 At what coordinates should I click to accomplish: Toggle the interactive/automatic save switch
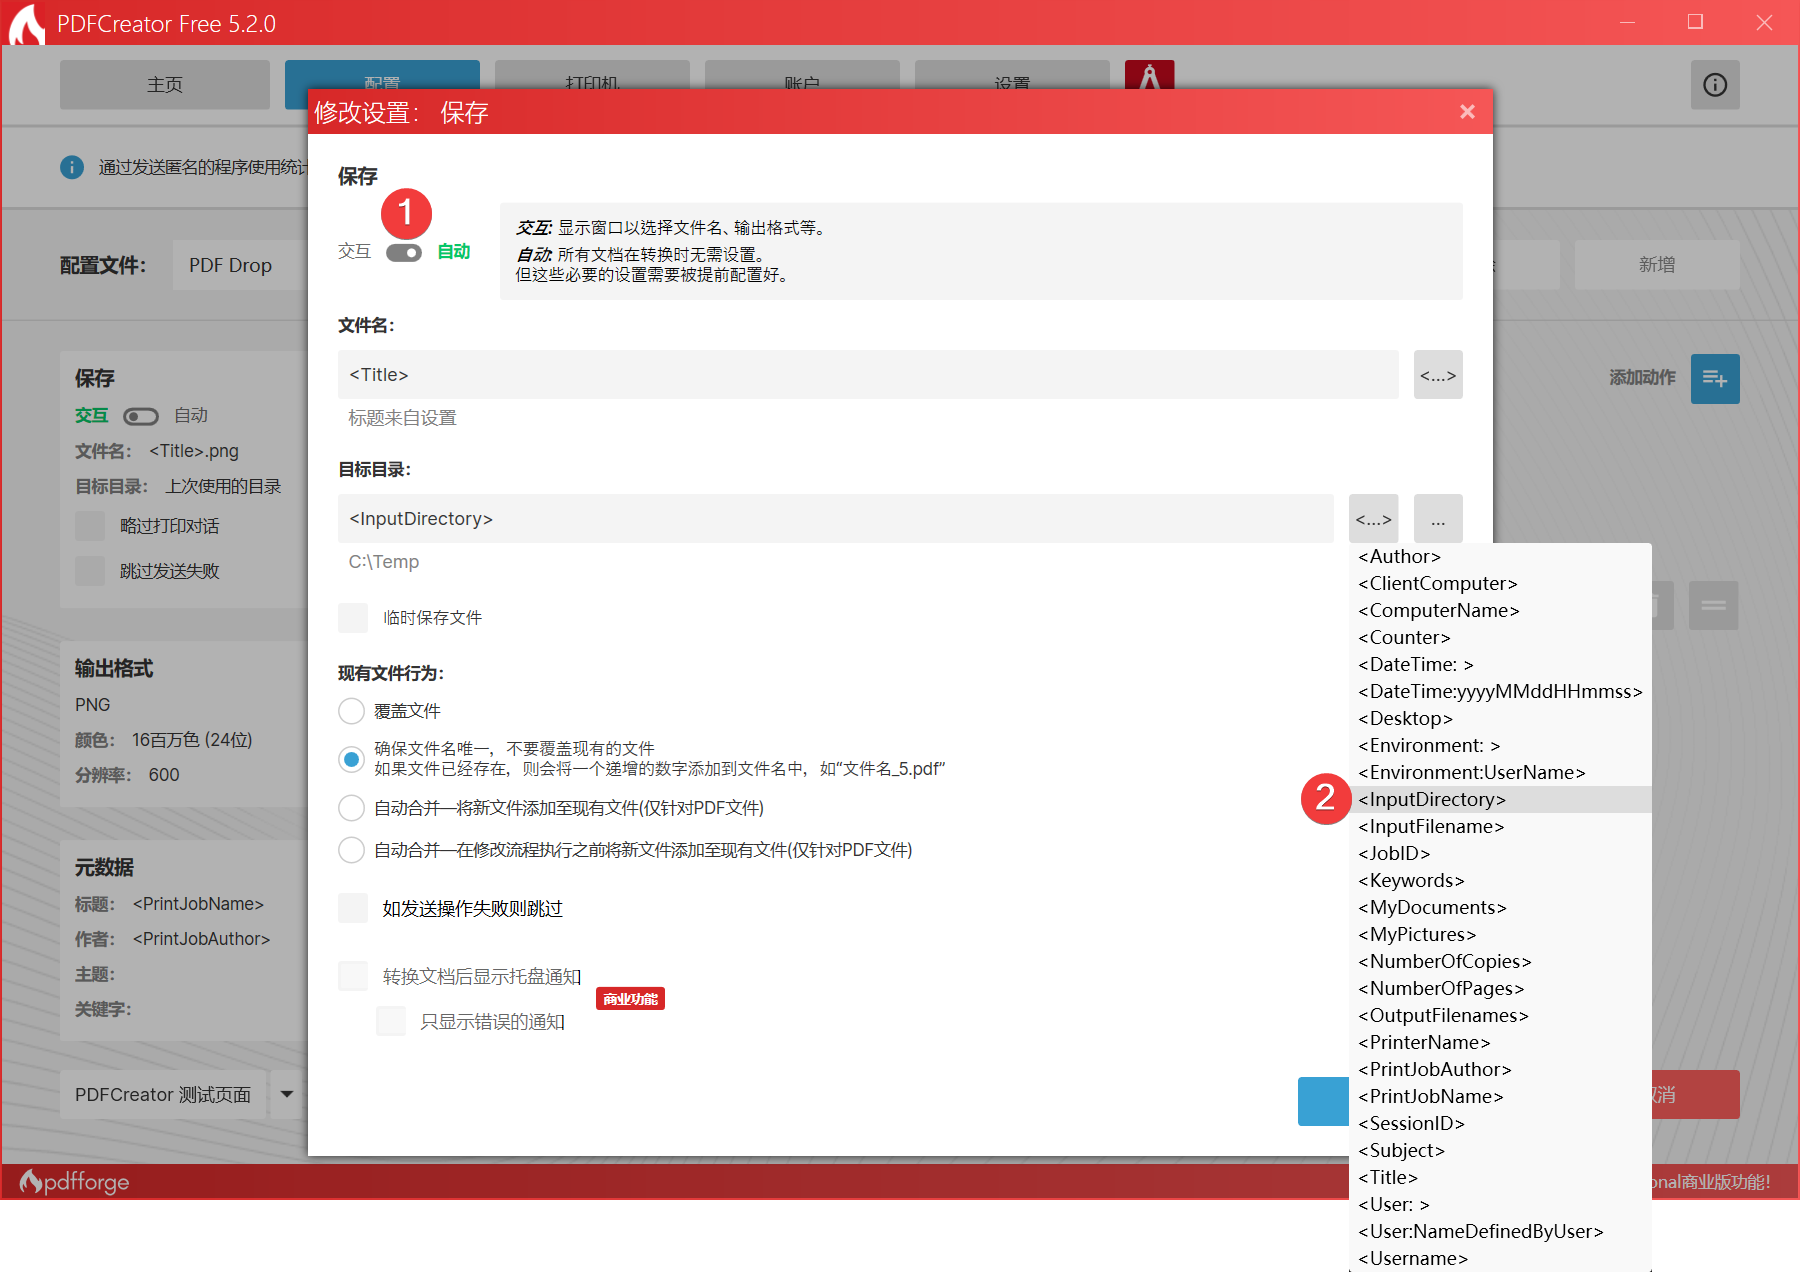404,253
